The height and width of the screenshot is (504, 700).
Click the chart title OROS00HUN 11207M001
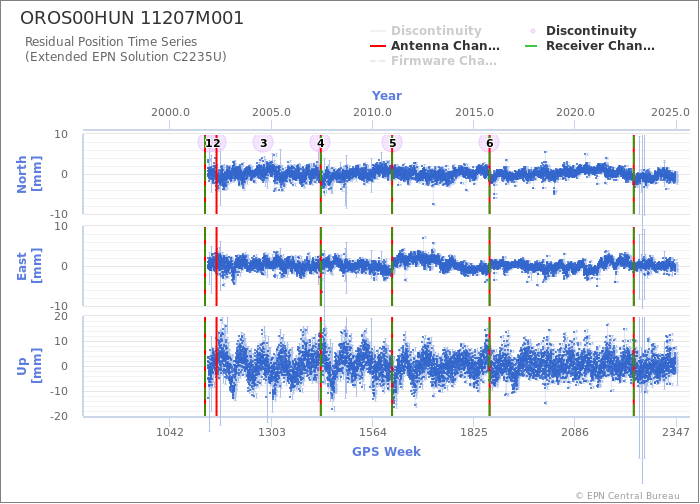132,18
